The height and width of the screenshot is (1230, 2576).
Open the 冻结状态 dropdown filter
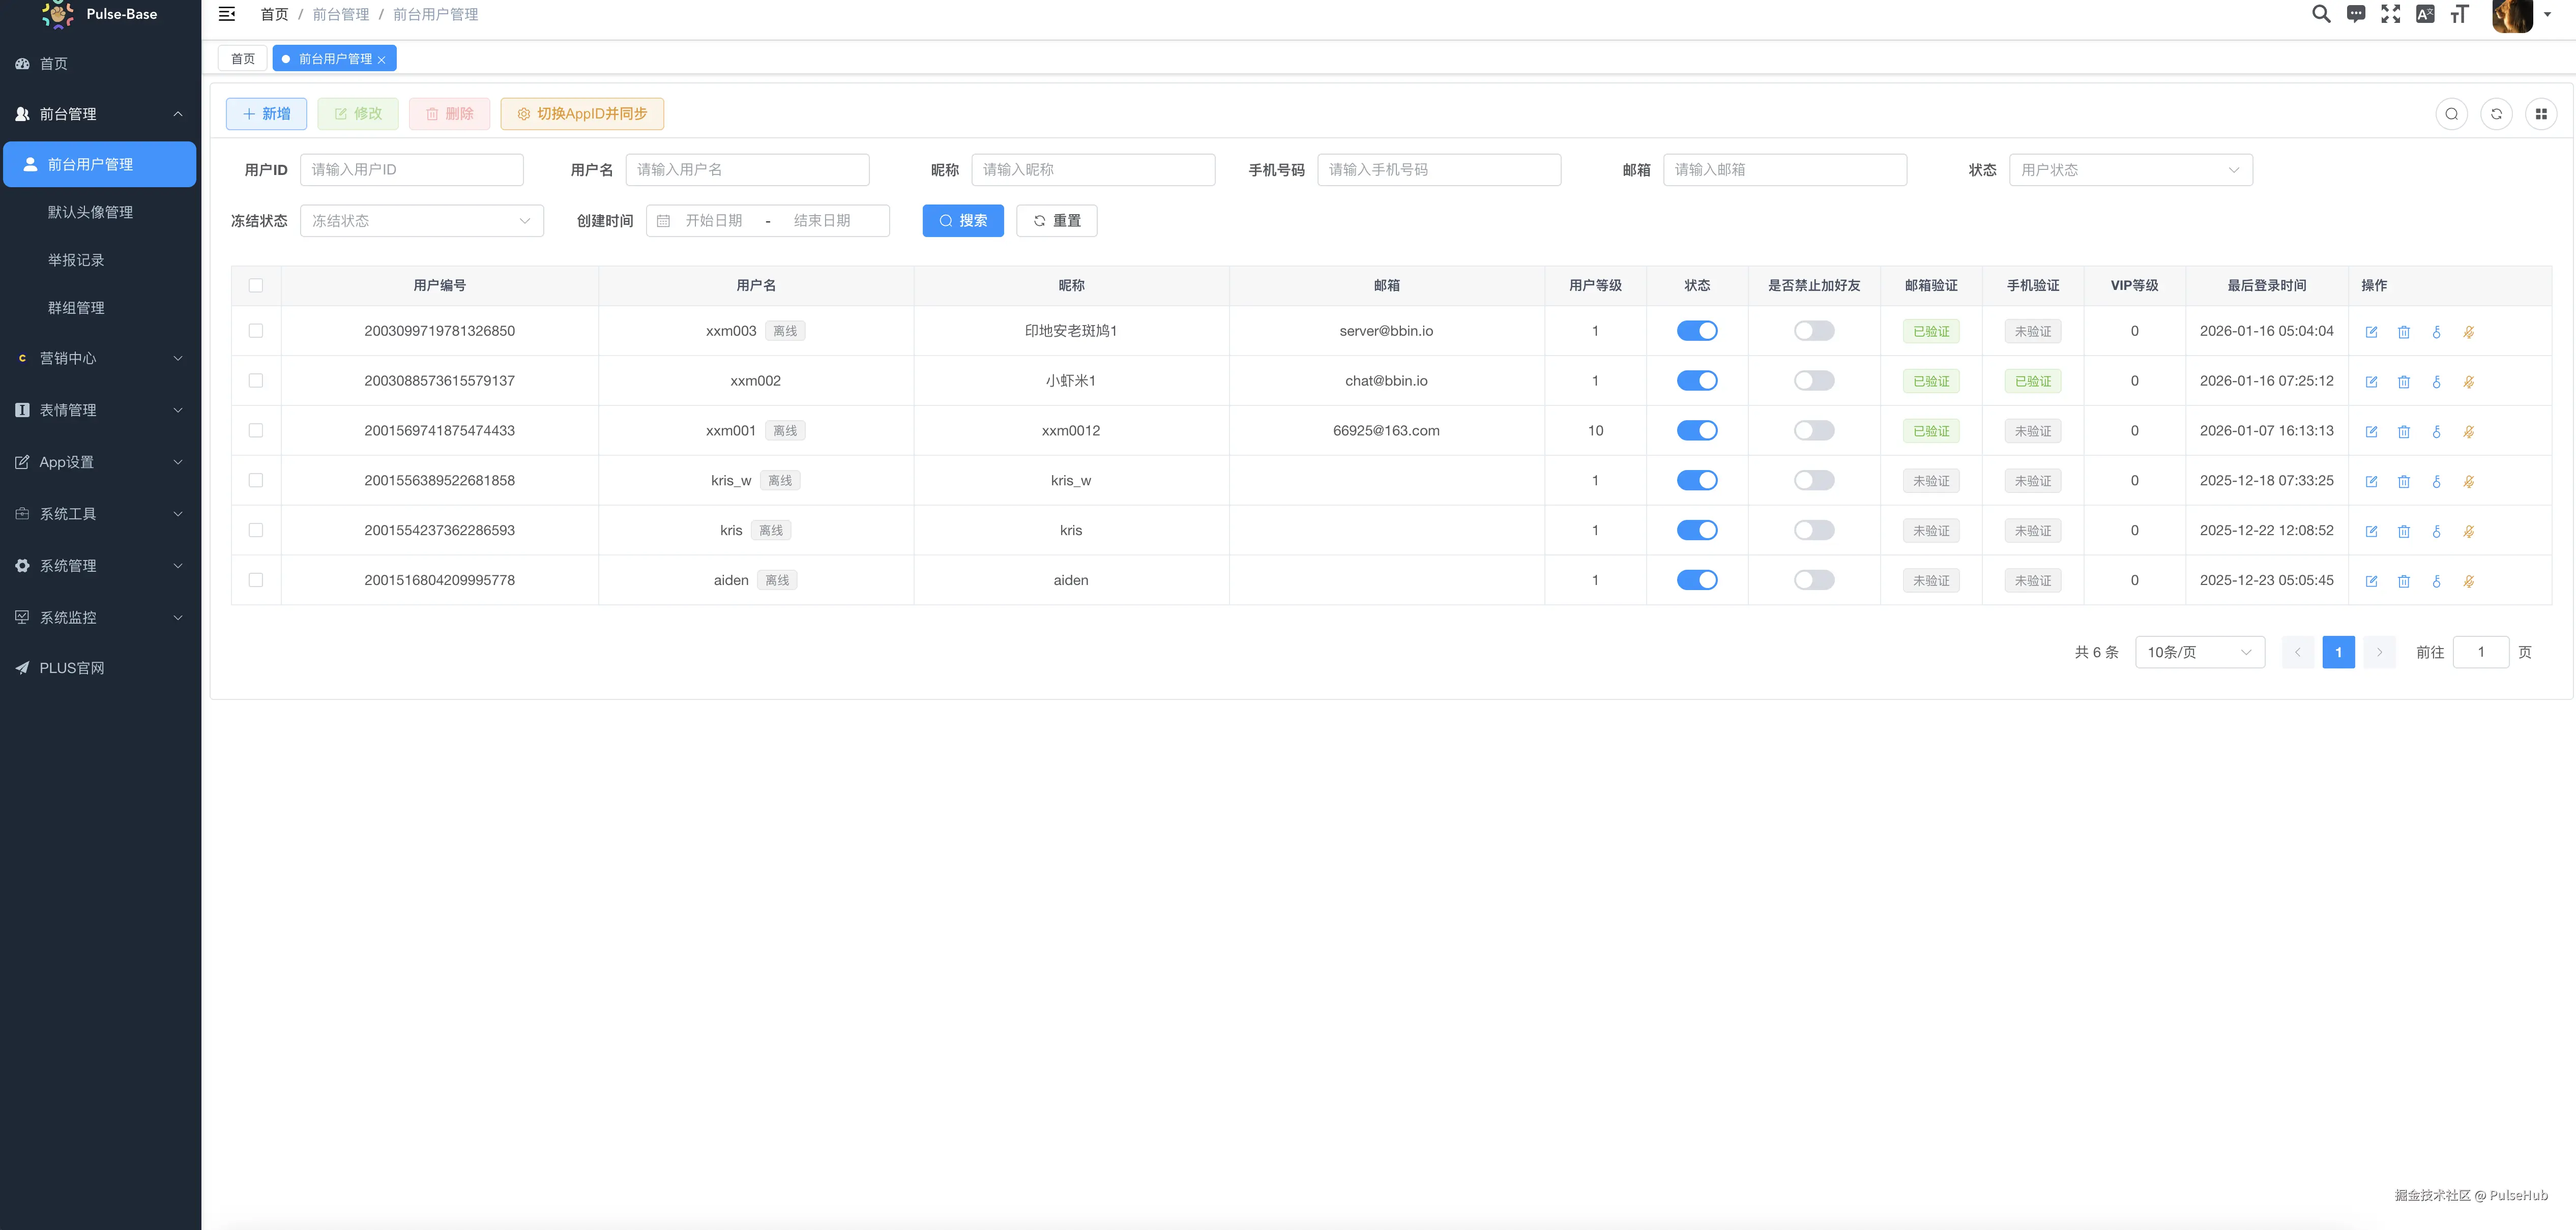421,221
